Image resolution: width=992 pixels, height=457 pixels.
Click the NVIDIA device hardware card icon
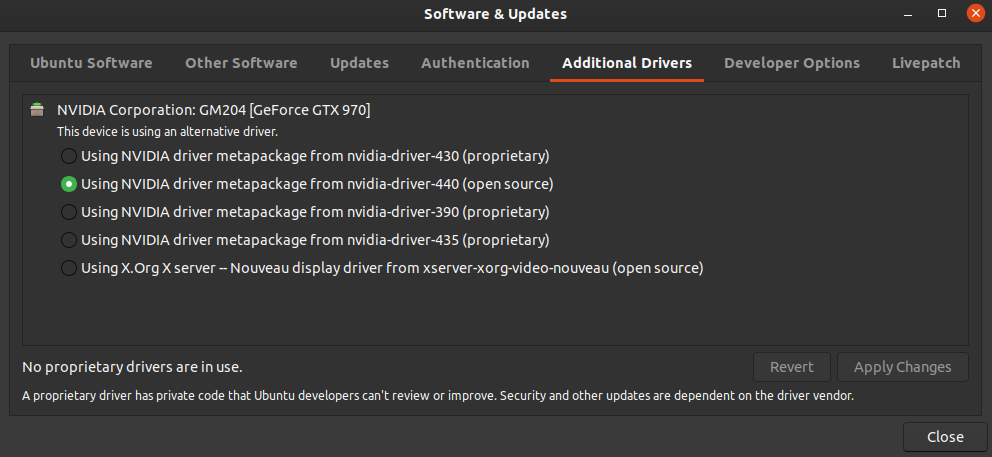tap(37, 110)
